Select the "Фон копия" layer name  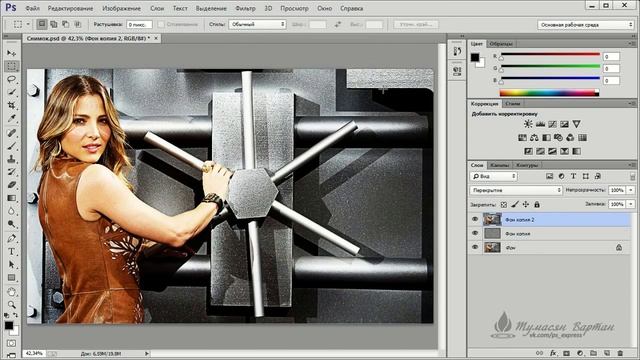coord(518,234)
